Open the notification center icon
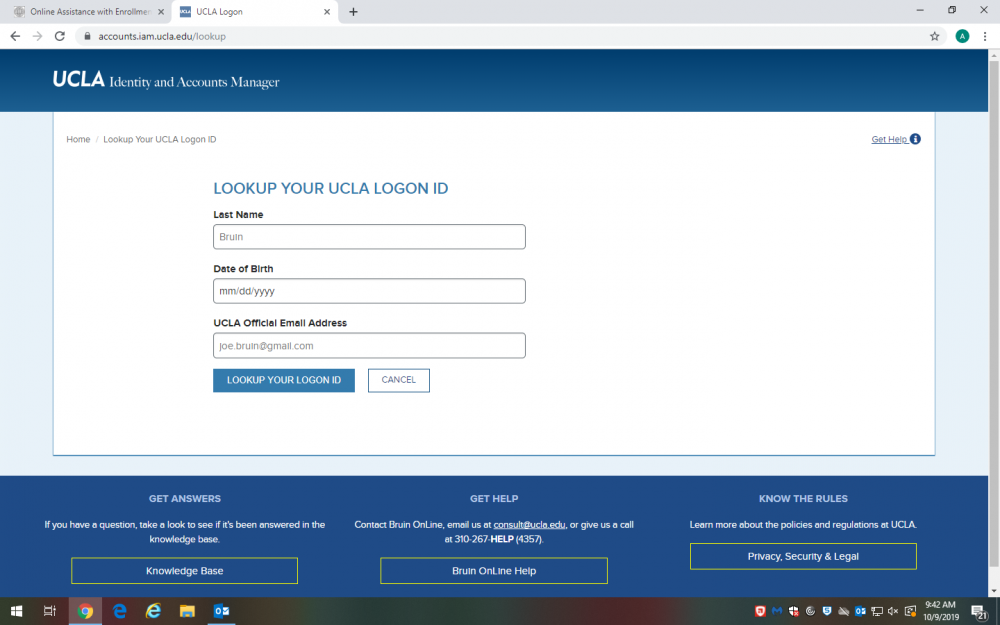Screen dimensions: 1000x625 980,611
